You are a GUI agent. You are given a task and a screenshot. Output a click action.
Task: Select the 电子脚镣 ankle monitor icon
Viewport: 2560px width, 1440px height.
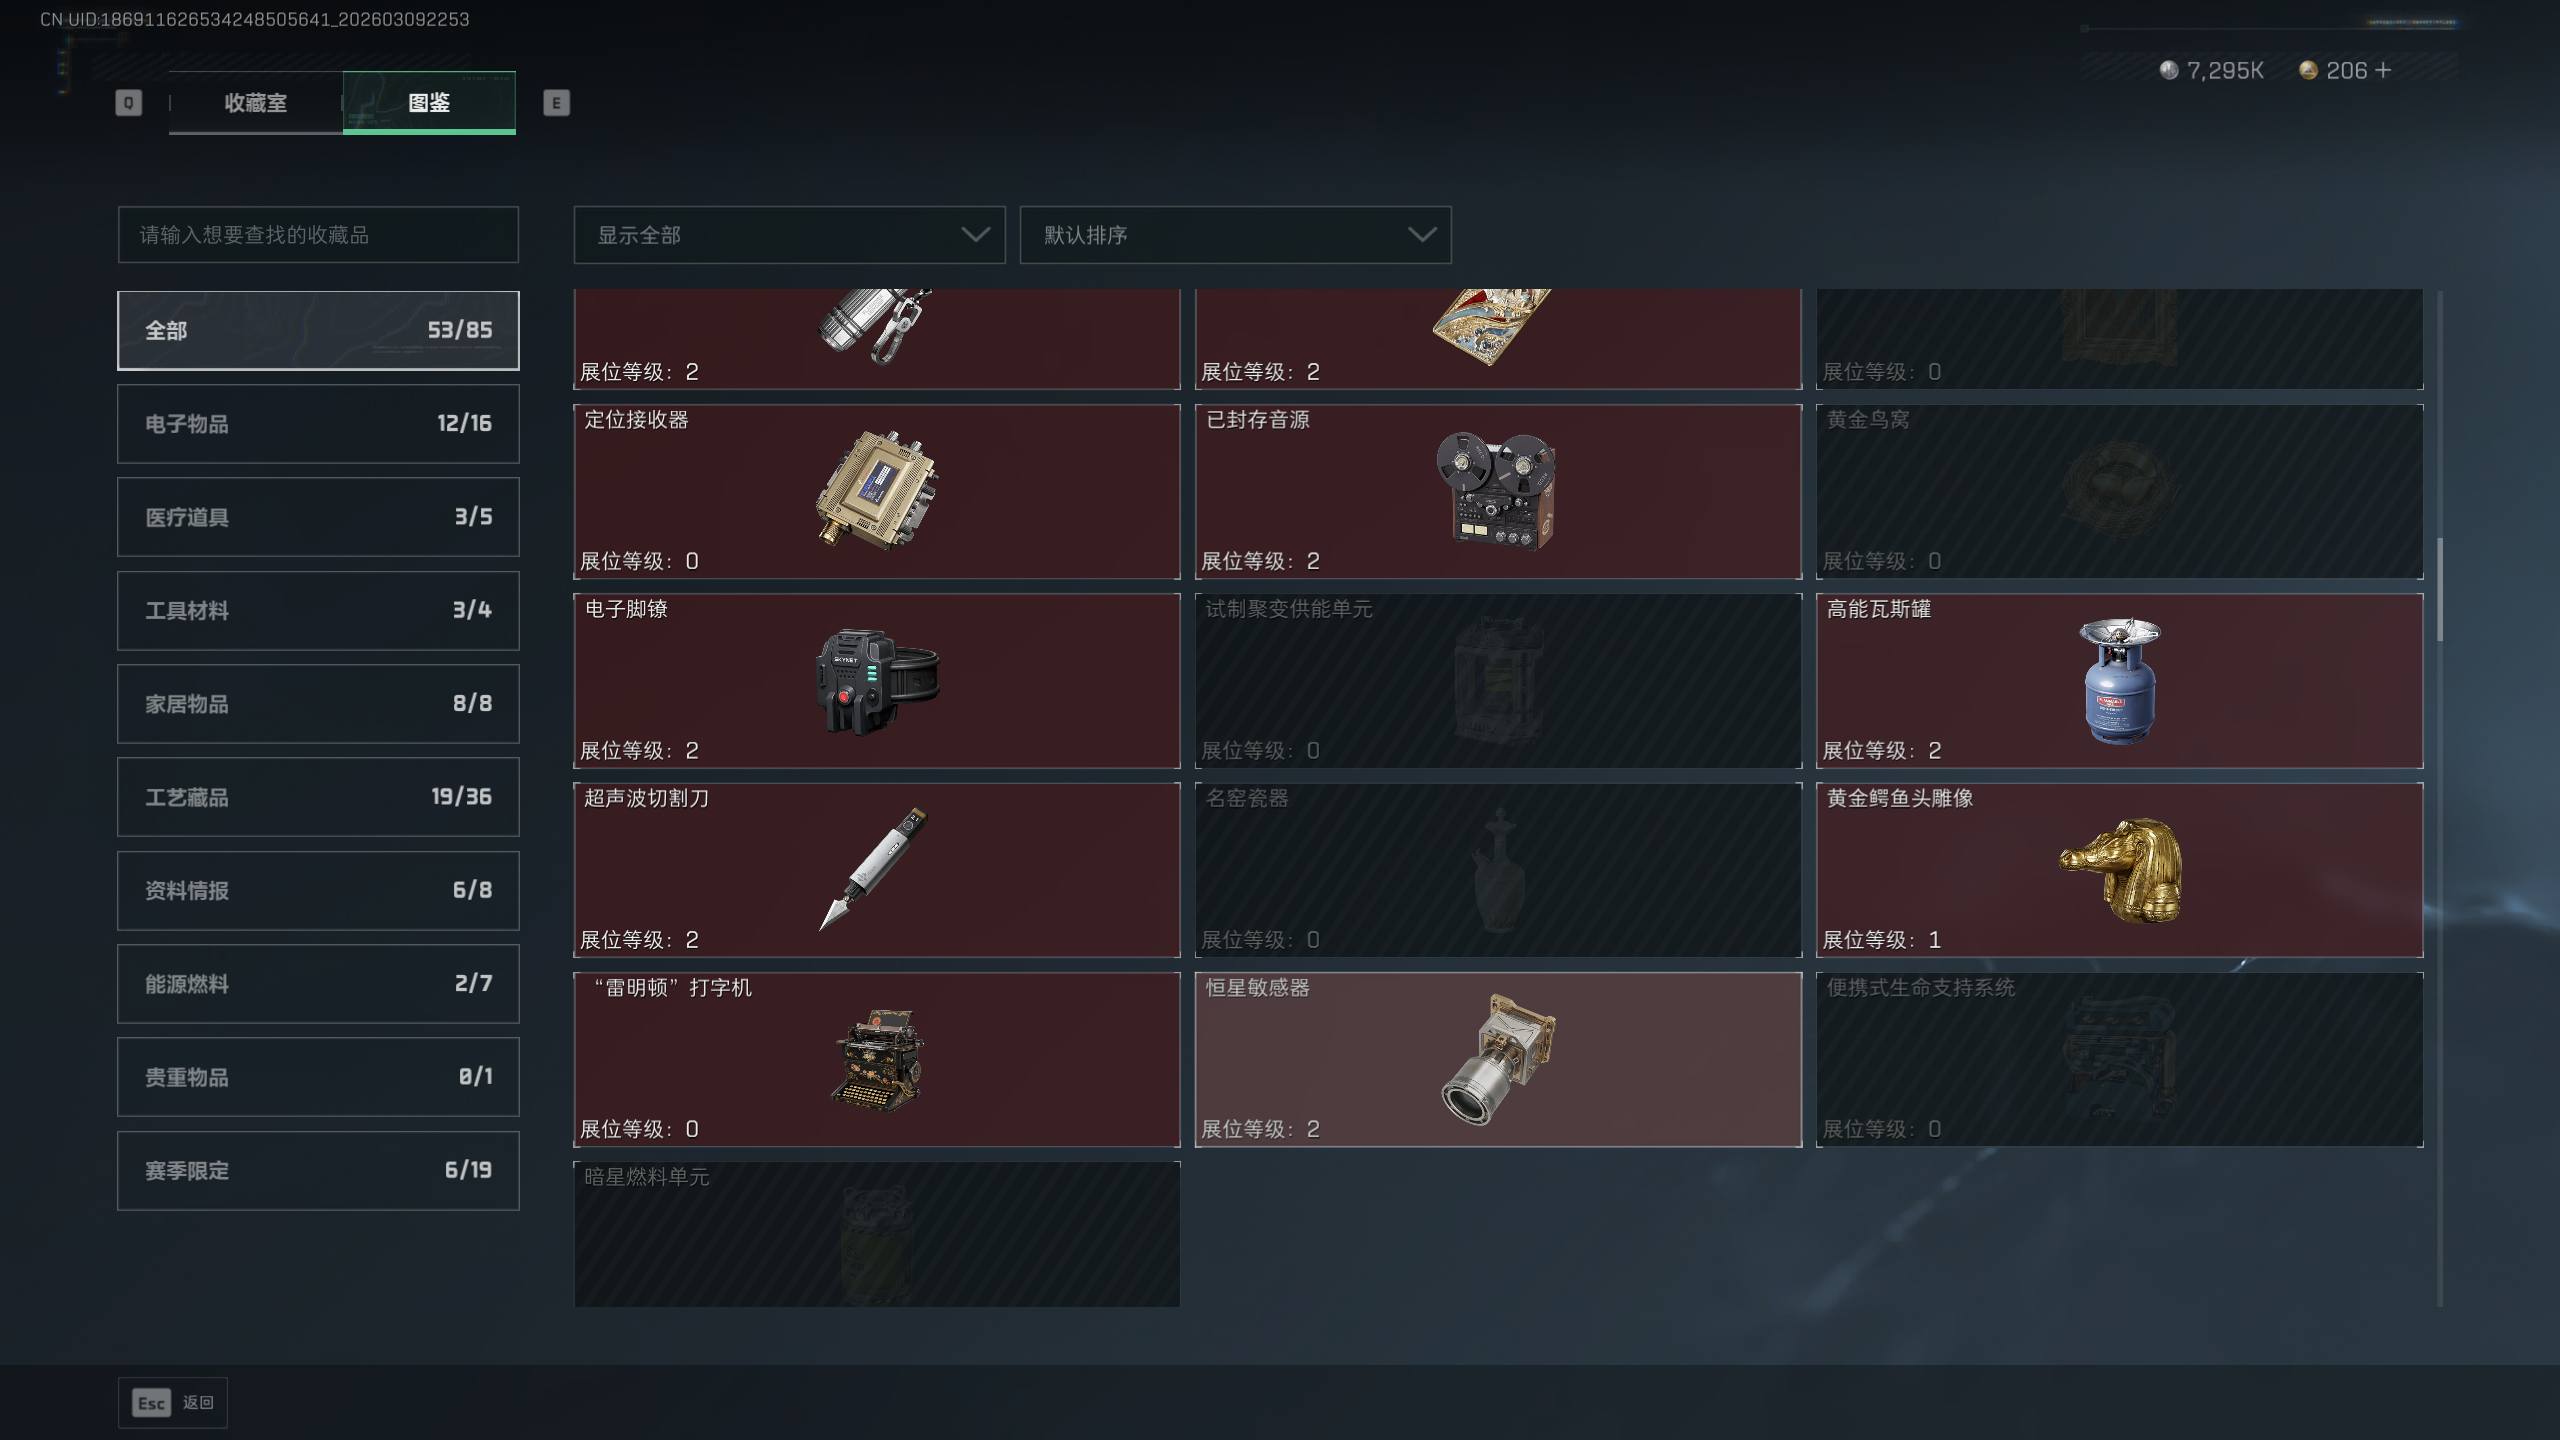coord(877,681)
